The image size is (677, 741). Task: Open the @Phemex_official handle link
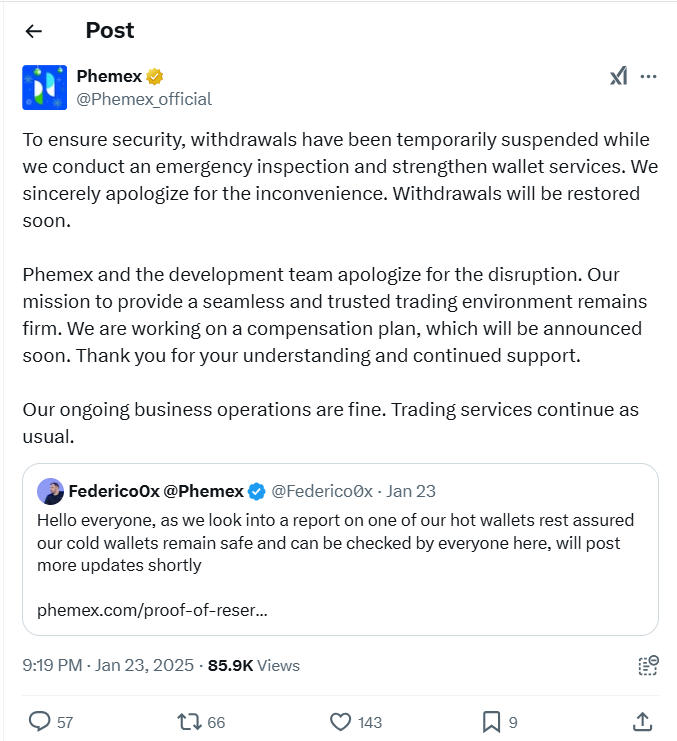click(x=144, y=99)
